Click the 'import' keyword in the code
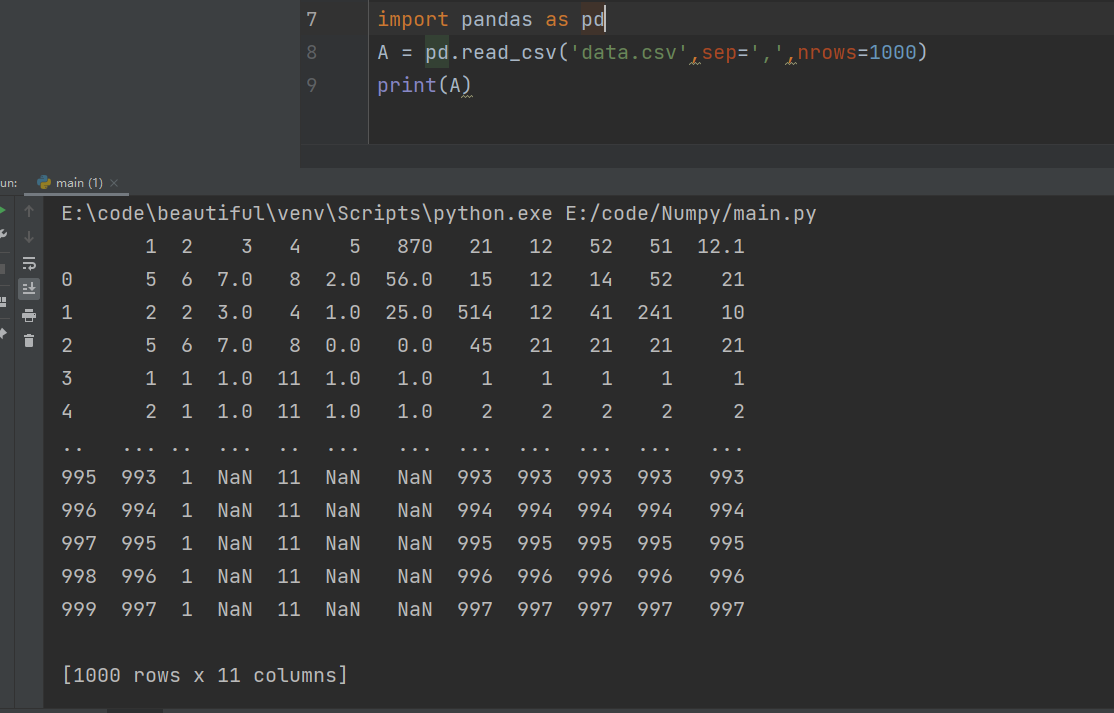The height and width of the screenshot is (713, 1114). pyautogui.click(x=413, y=20)
